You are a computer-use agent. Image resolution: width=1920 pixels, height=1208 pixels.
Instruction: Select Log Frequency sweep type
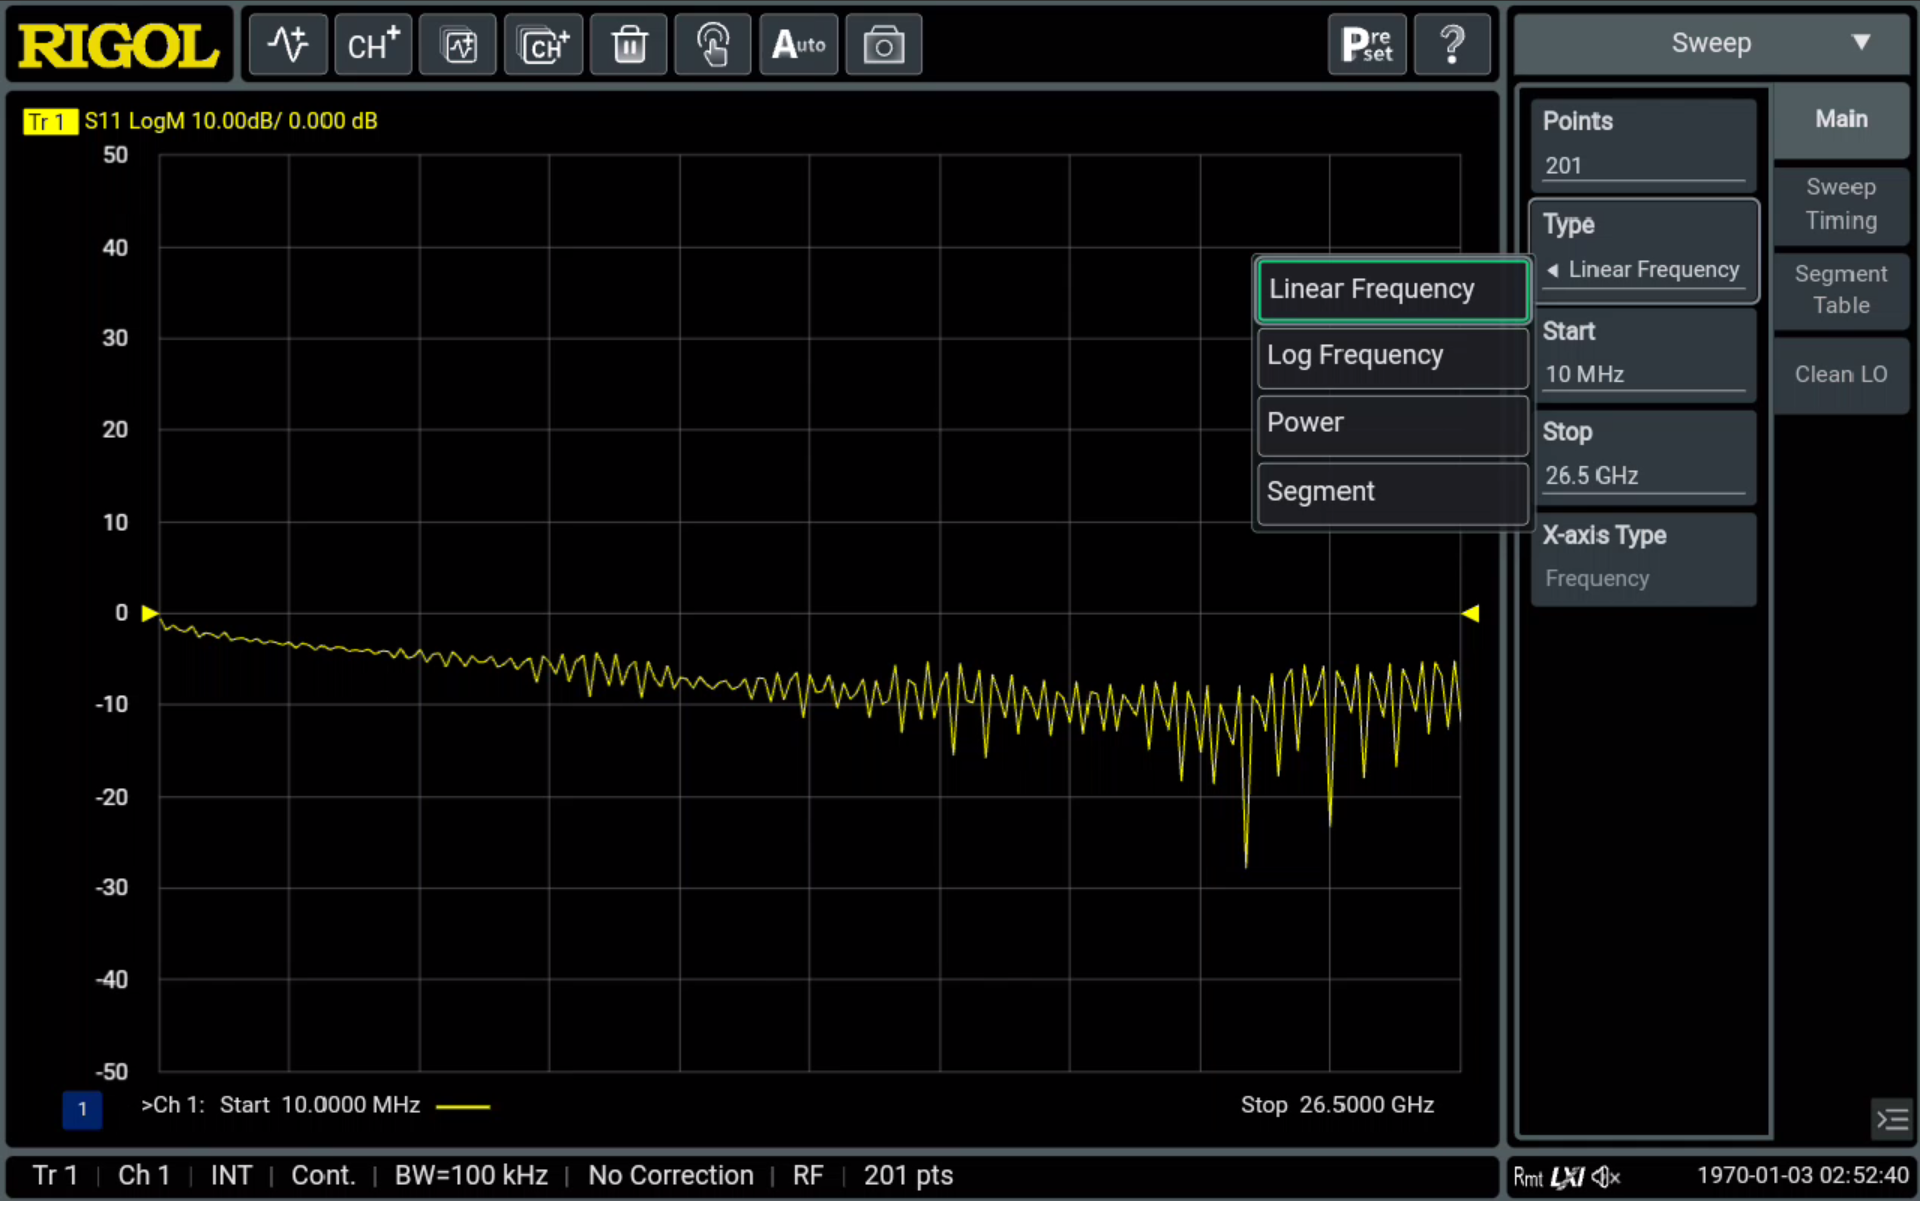[x=1393, y=356]
